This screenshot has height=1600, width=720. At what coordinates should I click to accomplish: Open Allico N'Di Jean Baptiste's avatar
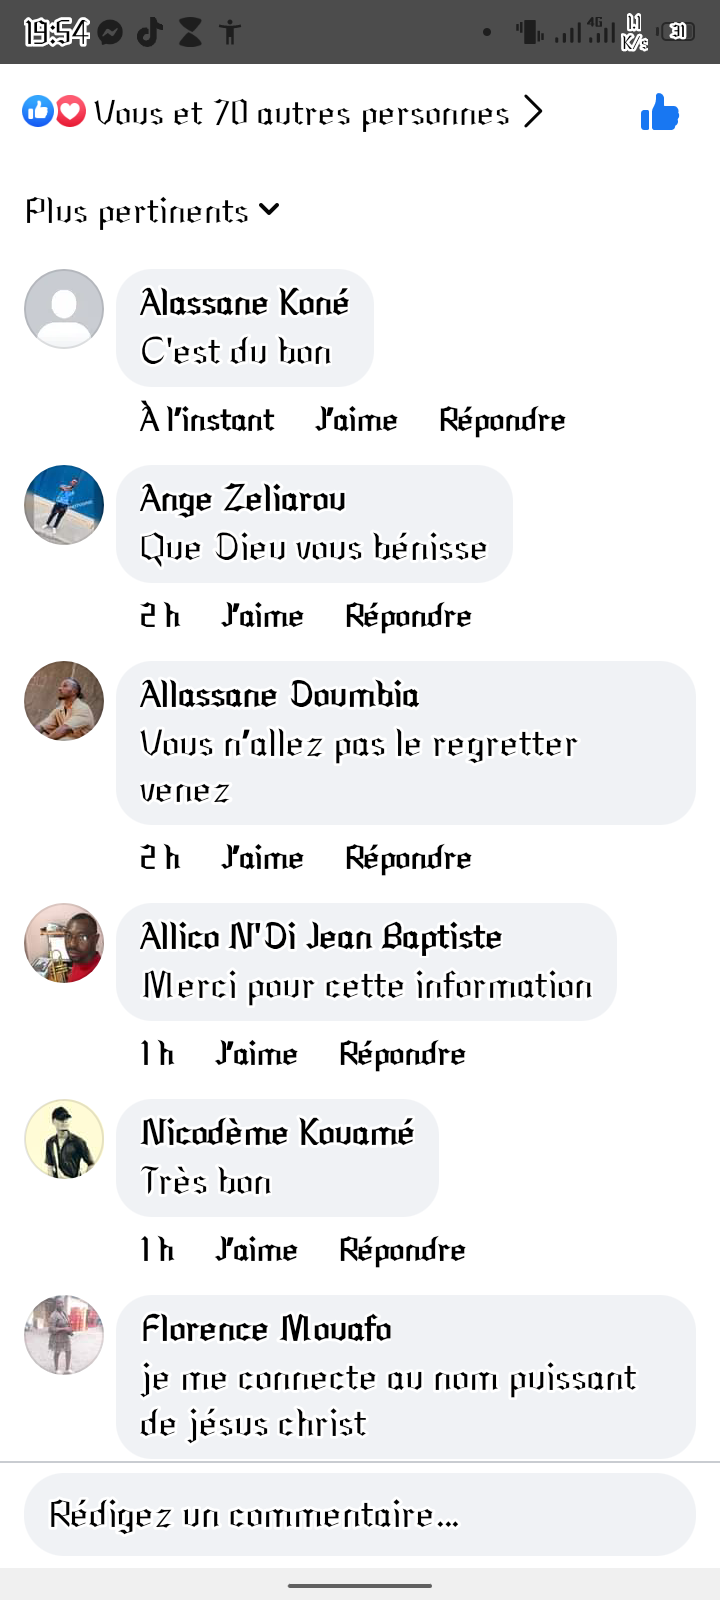click(64, 943)
